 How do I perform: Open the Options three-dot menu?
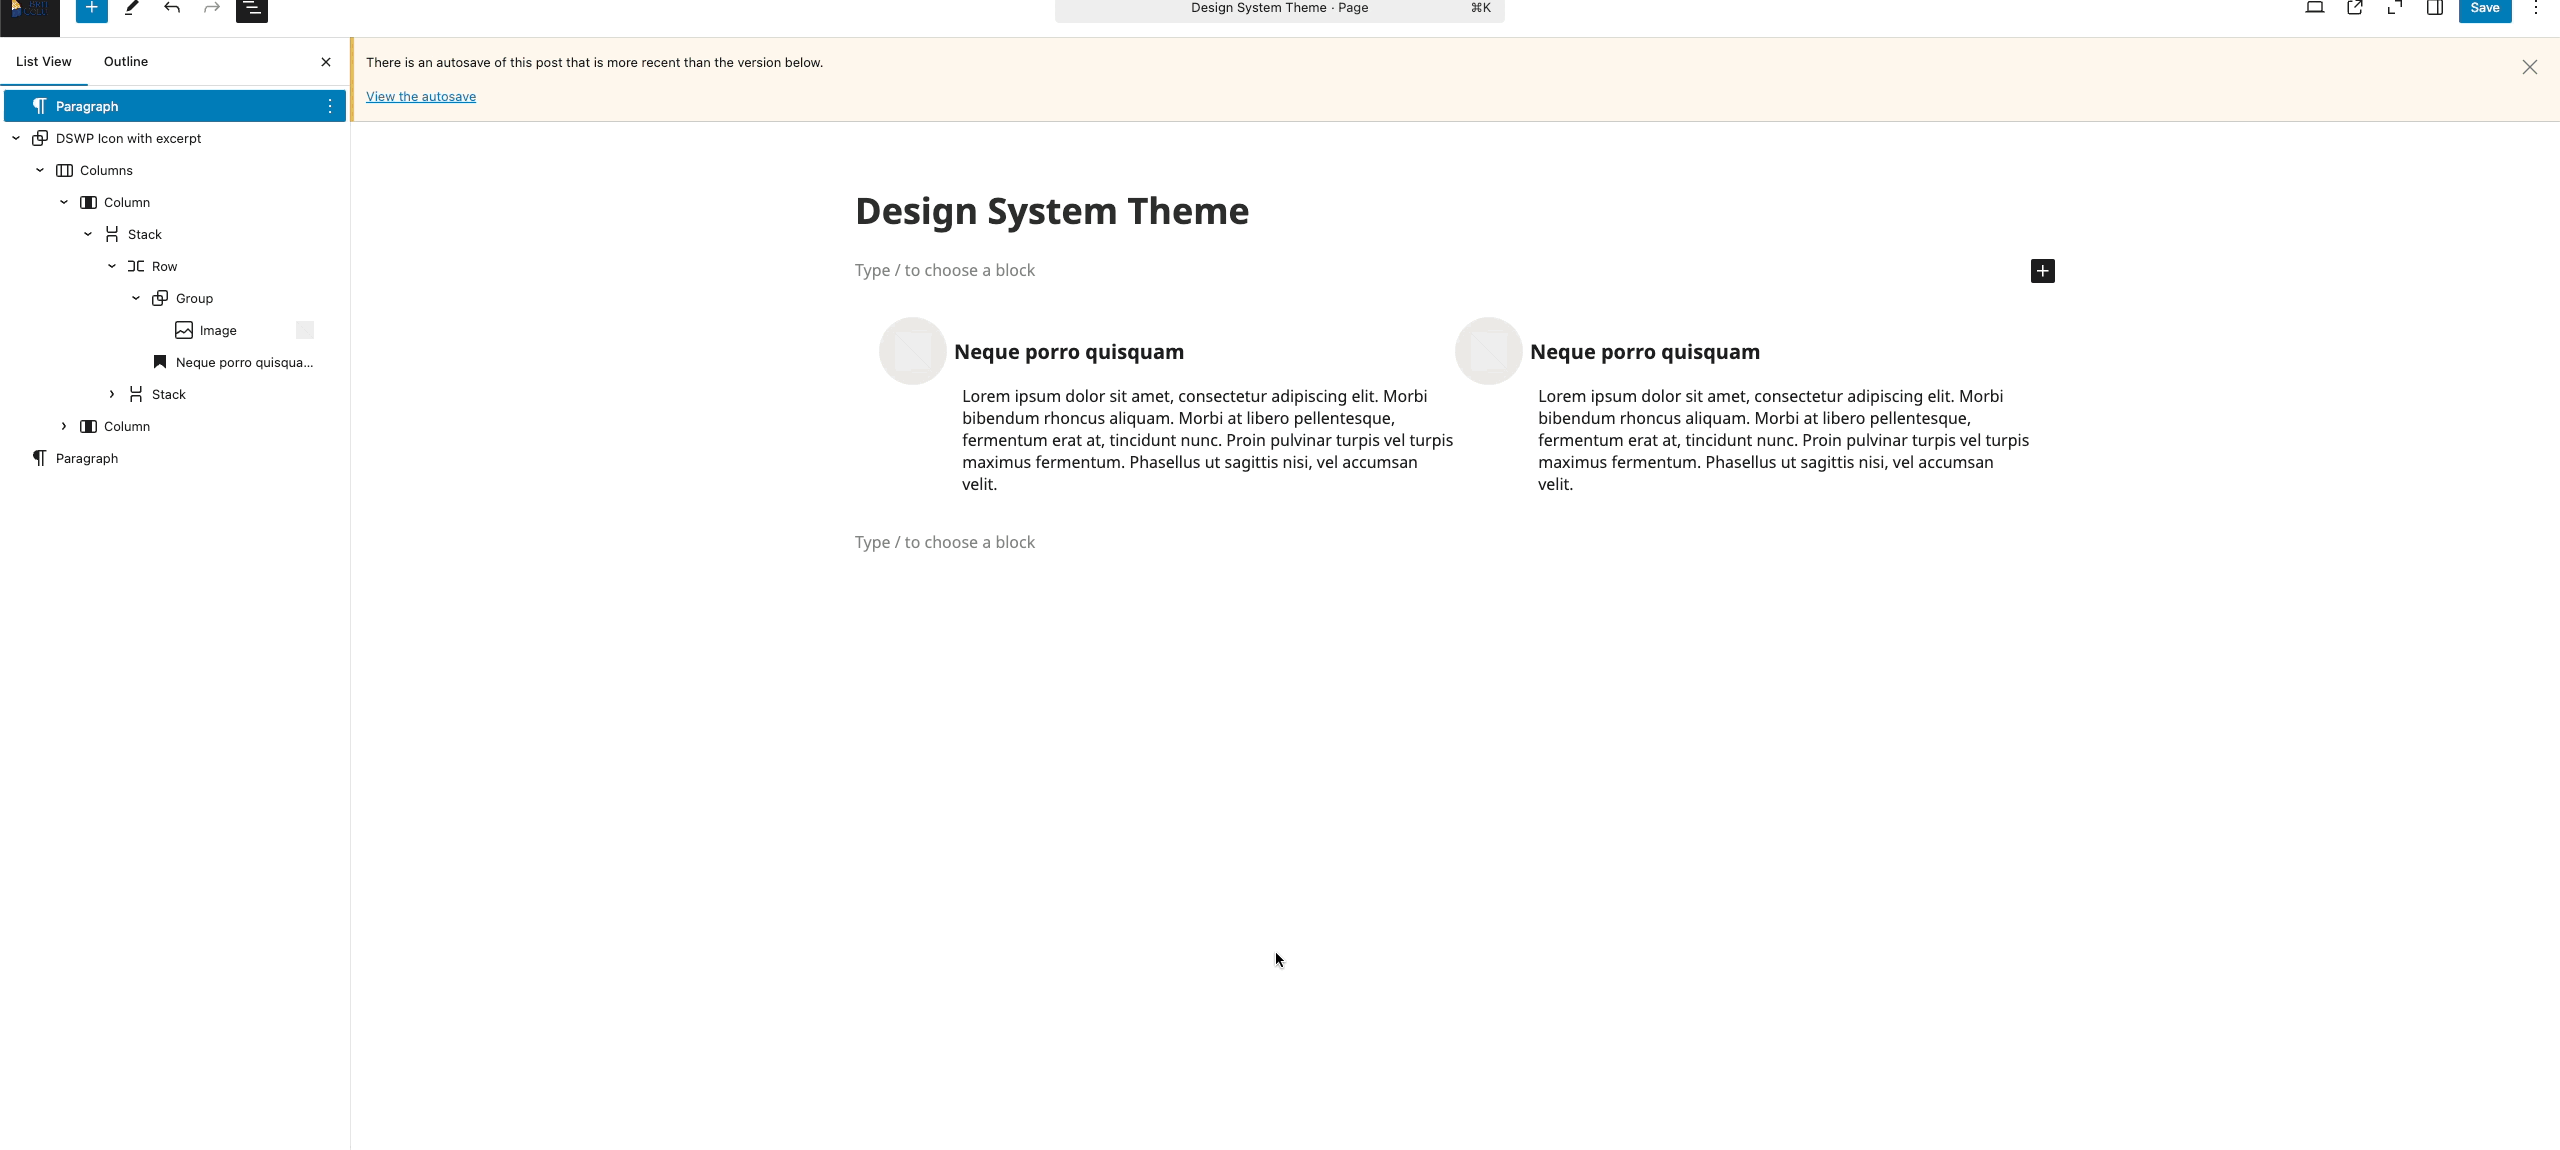pyautogui.click(x=2535, y=8)
